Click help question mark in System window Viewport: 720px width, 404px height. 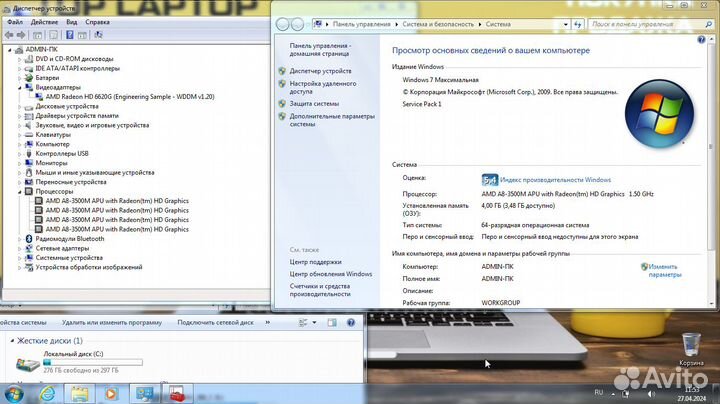coord(701,40)
